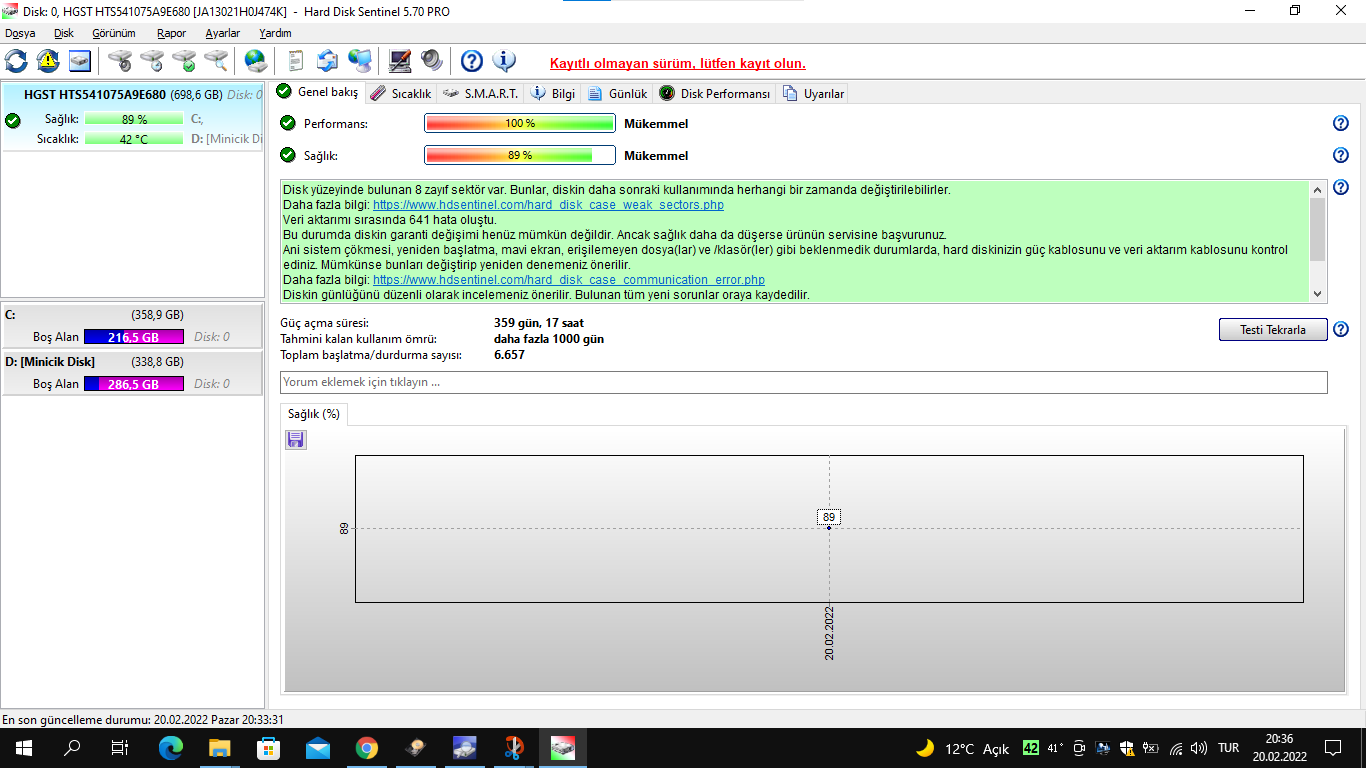Click the Performans 100 % progress bar
The width and height of the screenshot is (1366, 768).
(x=520, y=124)
